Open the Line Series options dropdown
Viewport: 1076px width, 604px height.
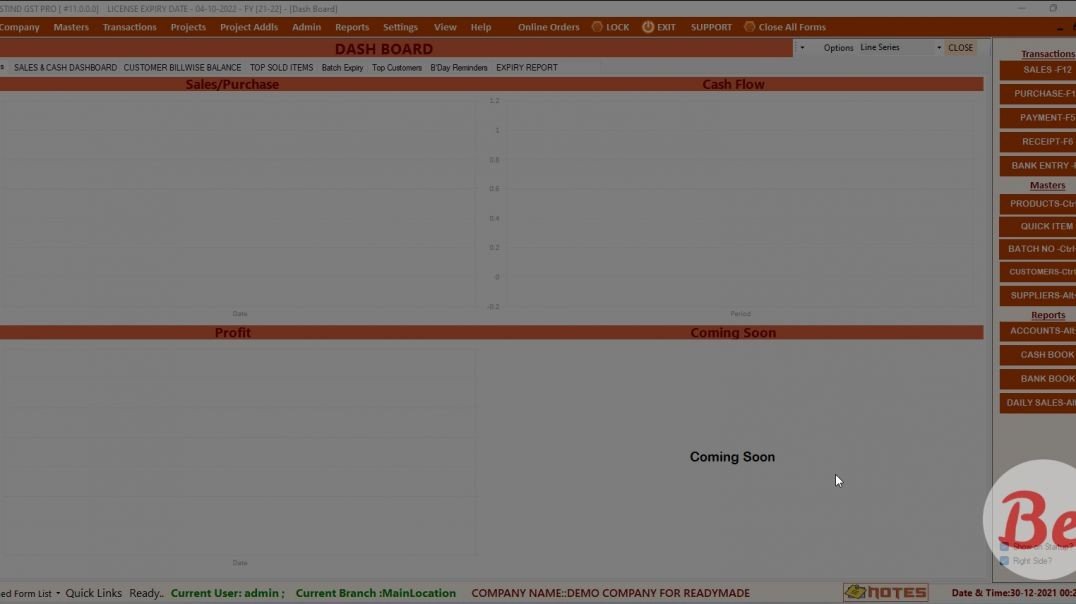coord(938,48)
